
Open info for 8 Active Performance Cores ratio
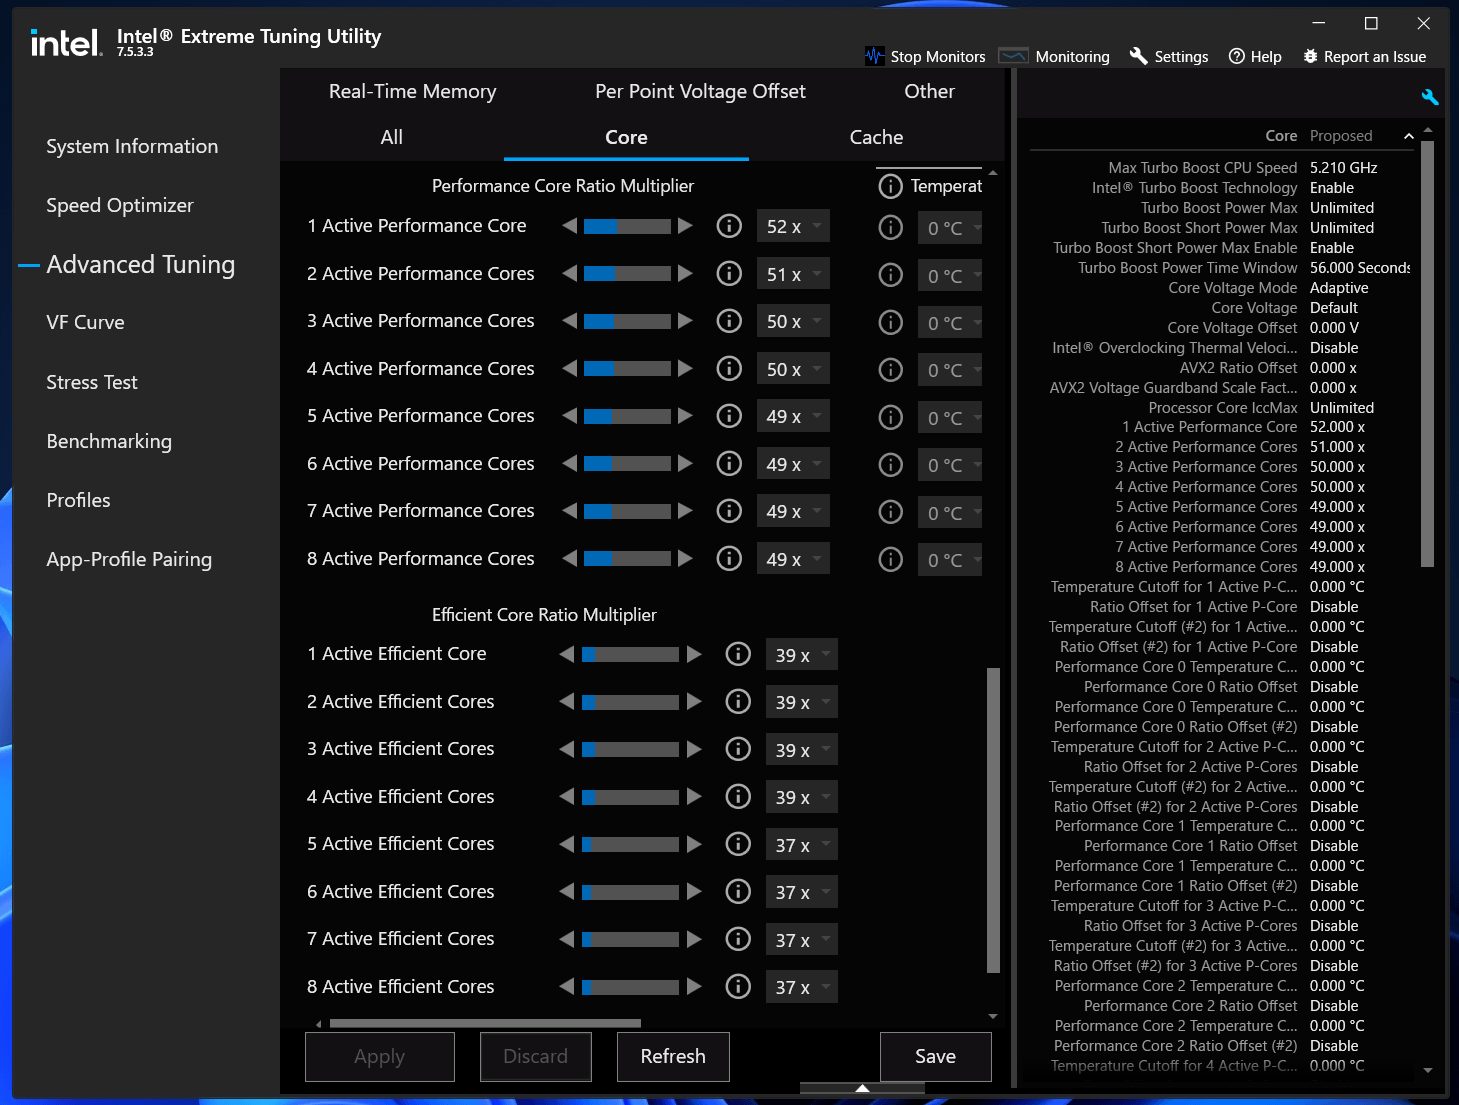729,558
